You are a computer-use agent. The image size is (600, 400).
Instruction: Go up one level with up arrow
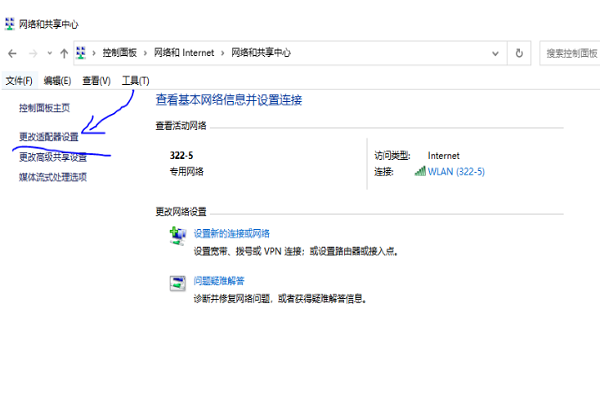click(64, 53)
